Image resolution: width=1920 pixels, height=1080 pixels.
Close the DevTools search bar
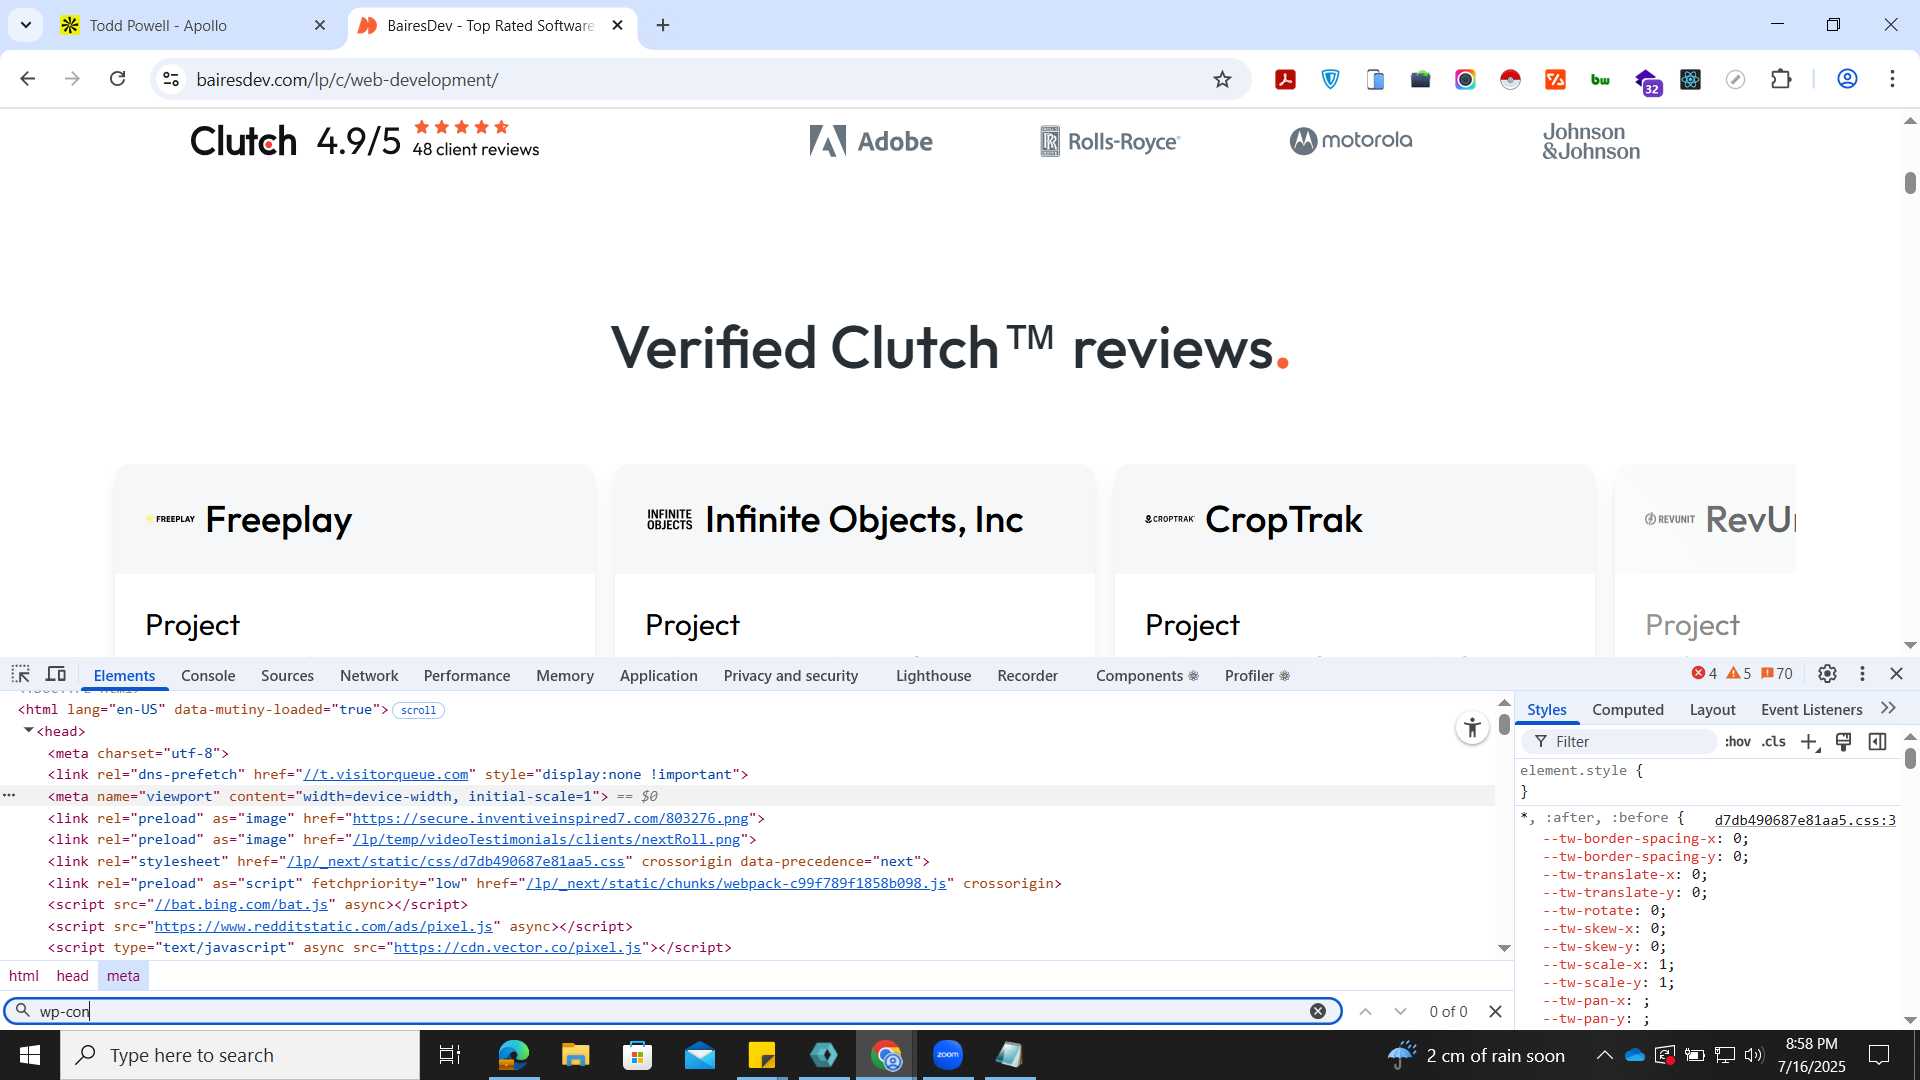pyautogui.click(x=1495, y=1011)
